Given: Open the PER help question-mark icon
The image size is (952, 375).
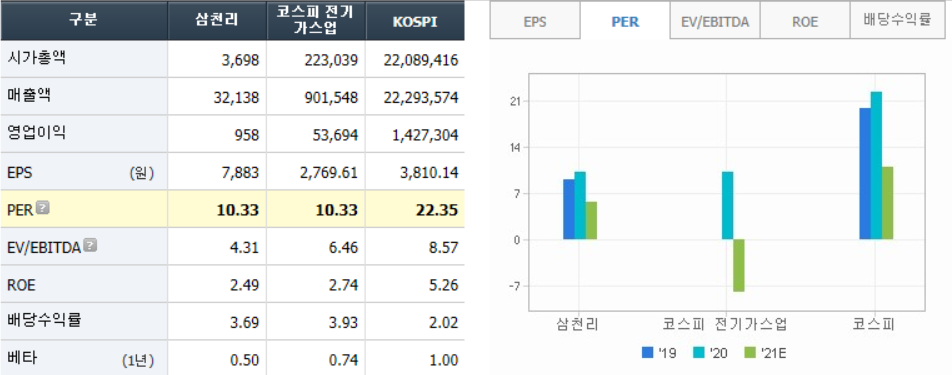Looking at the screenshot, I should pos(42,208).
